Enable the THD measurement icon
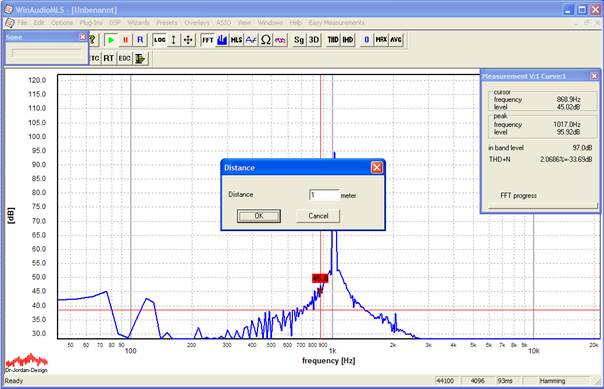The image size is (604, 389). (x=333, y=40)
